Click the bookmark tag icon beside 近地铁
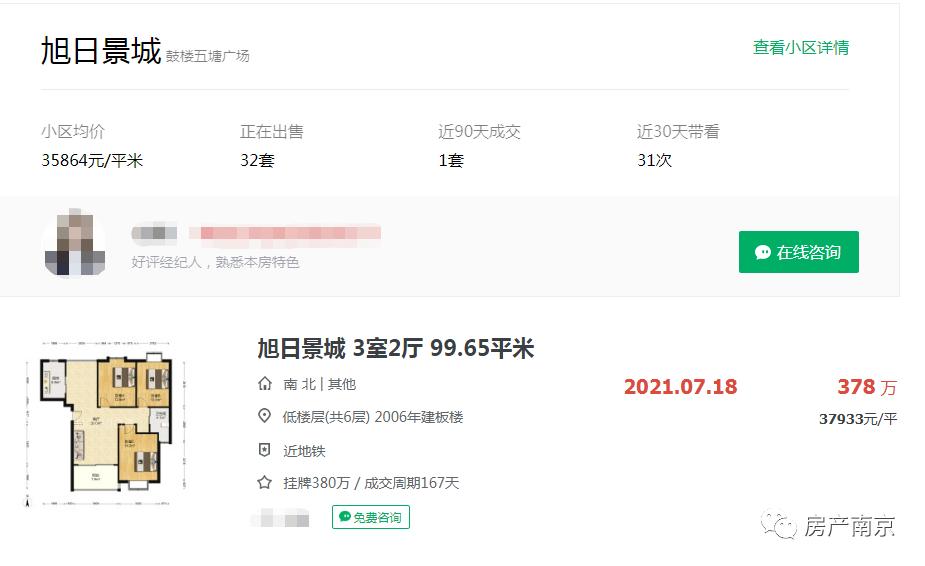The height and width of the screenshot is (566, 925). click(x=265, y=450)
